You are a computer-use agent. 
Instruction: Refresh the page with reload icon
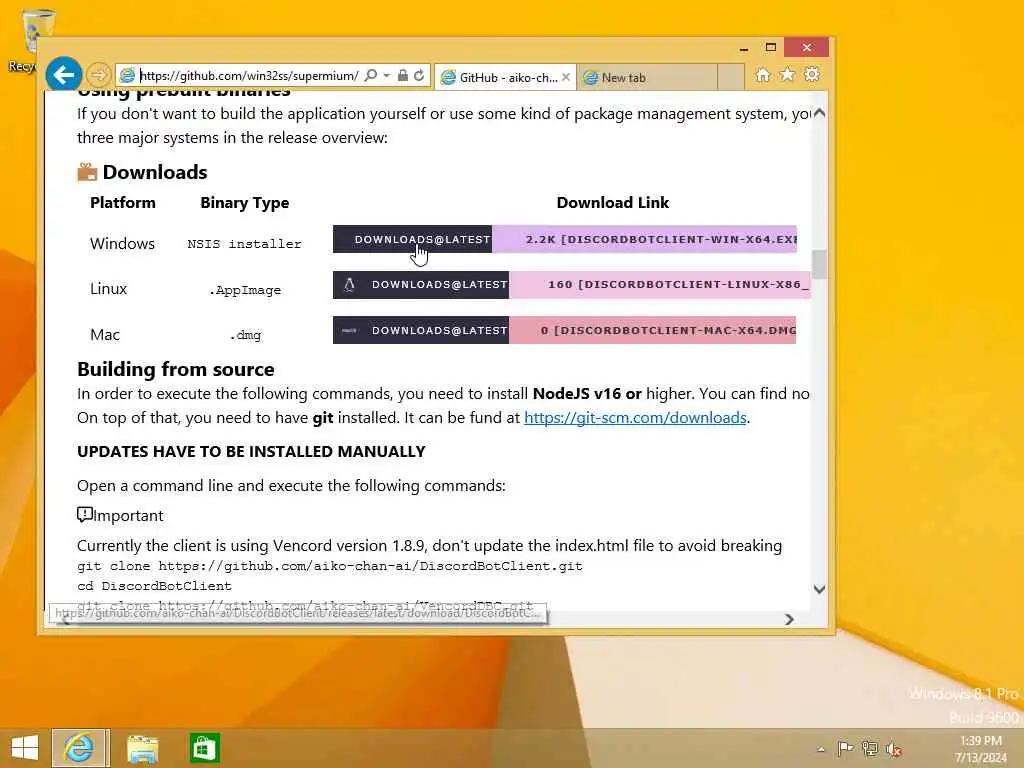(x=419, y=76)
